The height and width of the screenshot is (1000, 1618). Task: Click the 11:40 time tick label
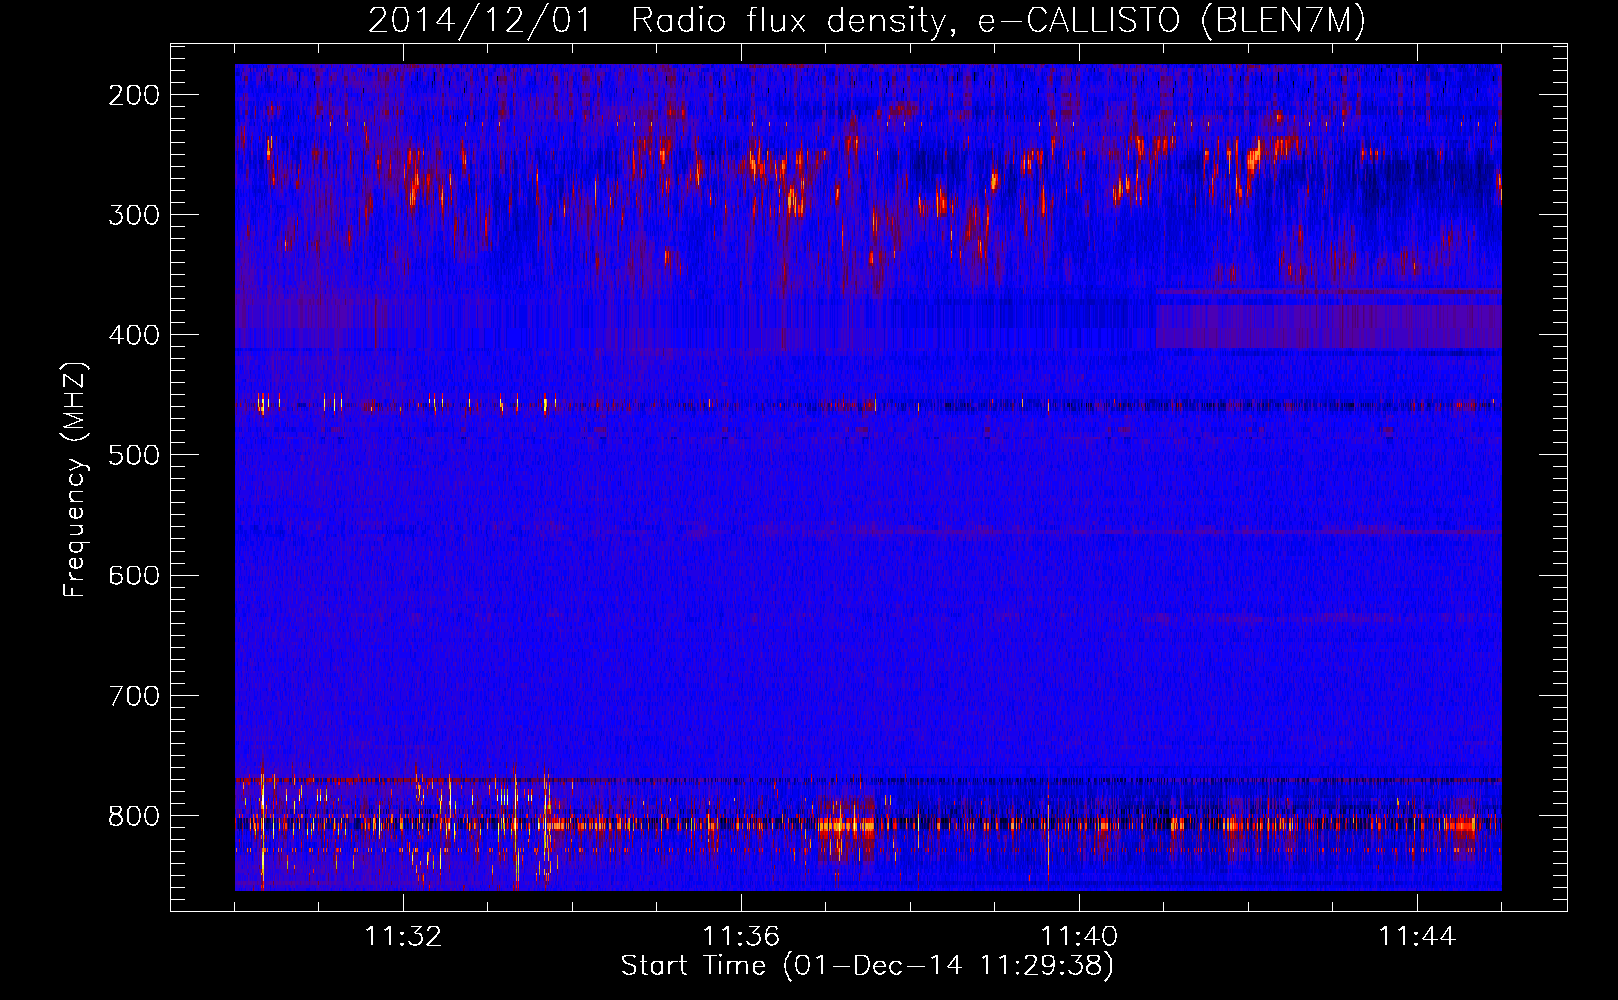(1079, 937)
